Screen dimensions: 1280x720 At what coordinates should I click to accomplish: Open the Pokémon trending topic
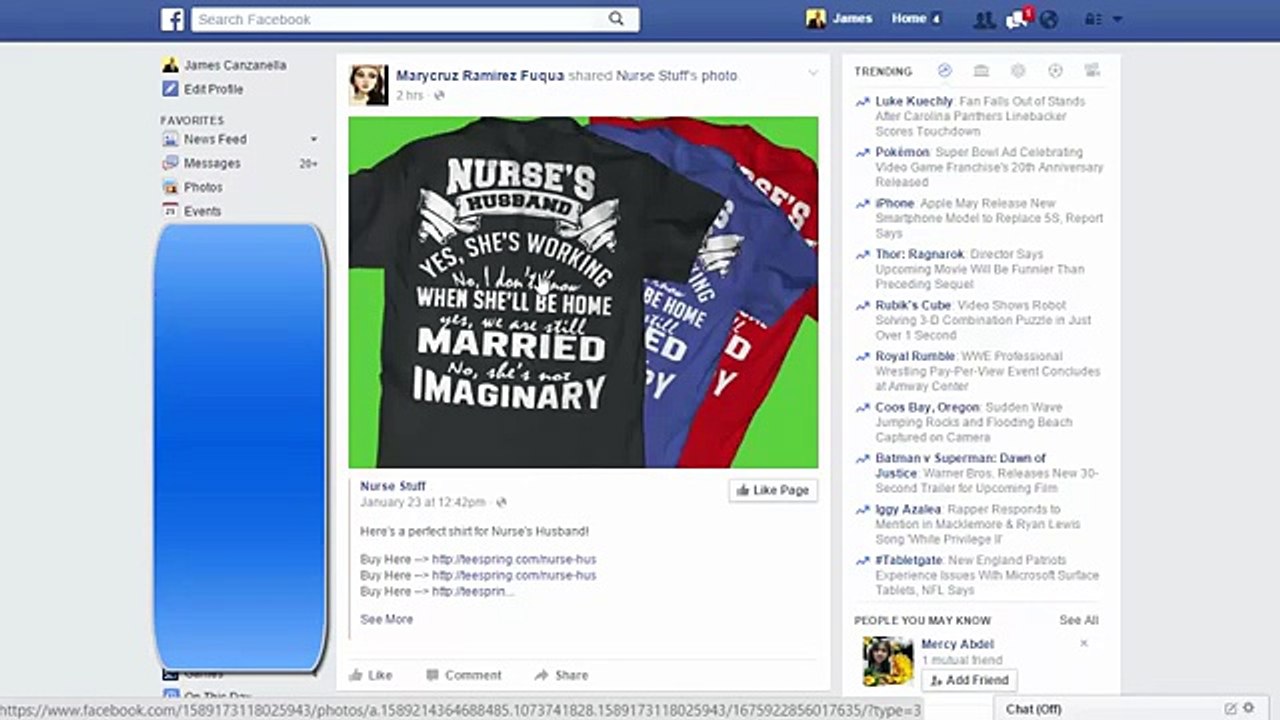click(x=902, y=152)
